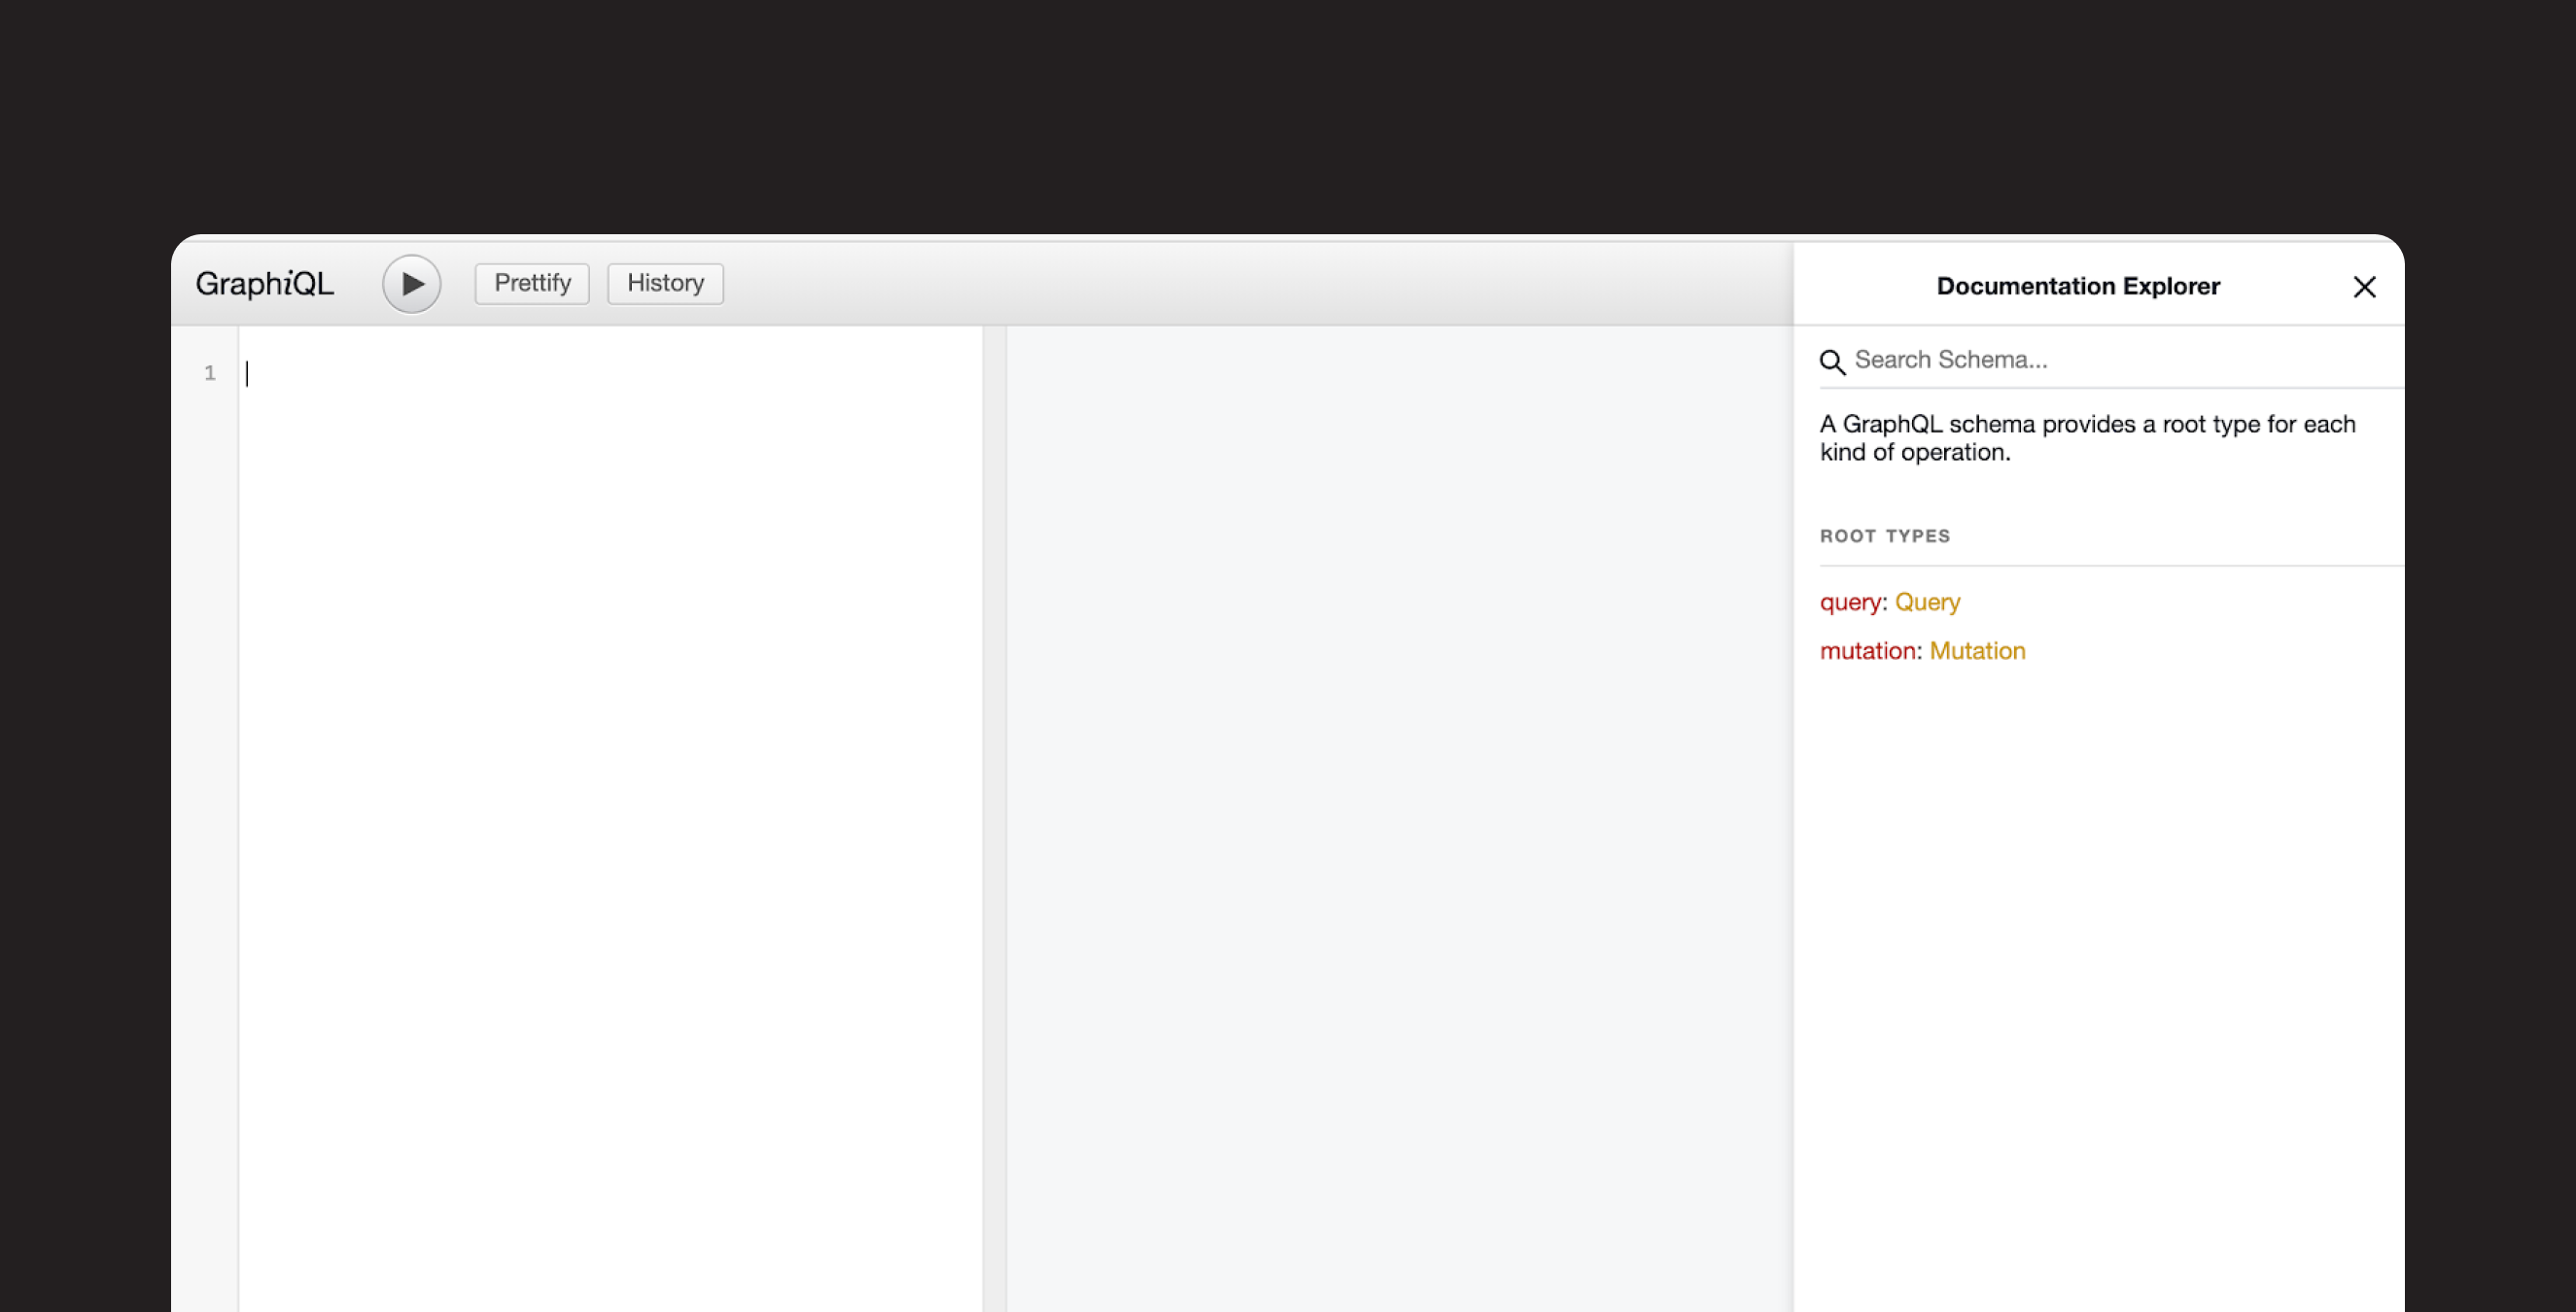2576x1312 pixels.
Task: Click the Documentation Explorer header
Action: [x=2078, y=286]
